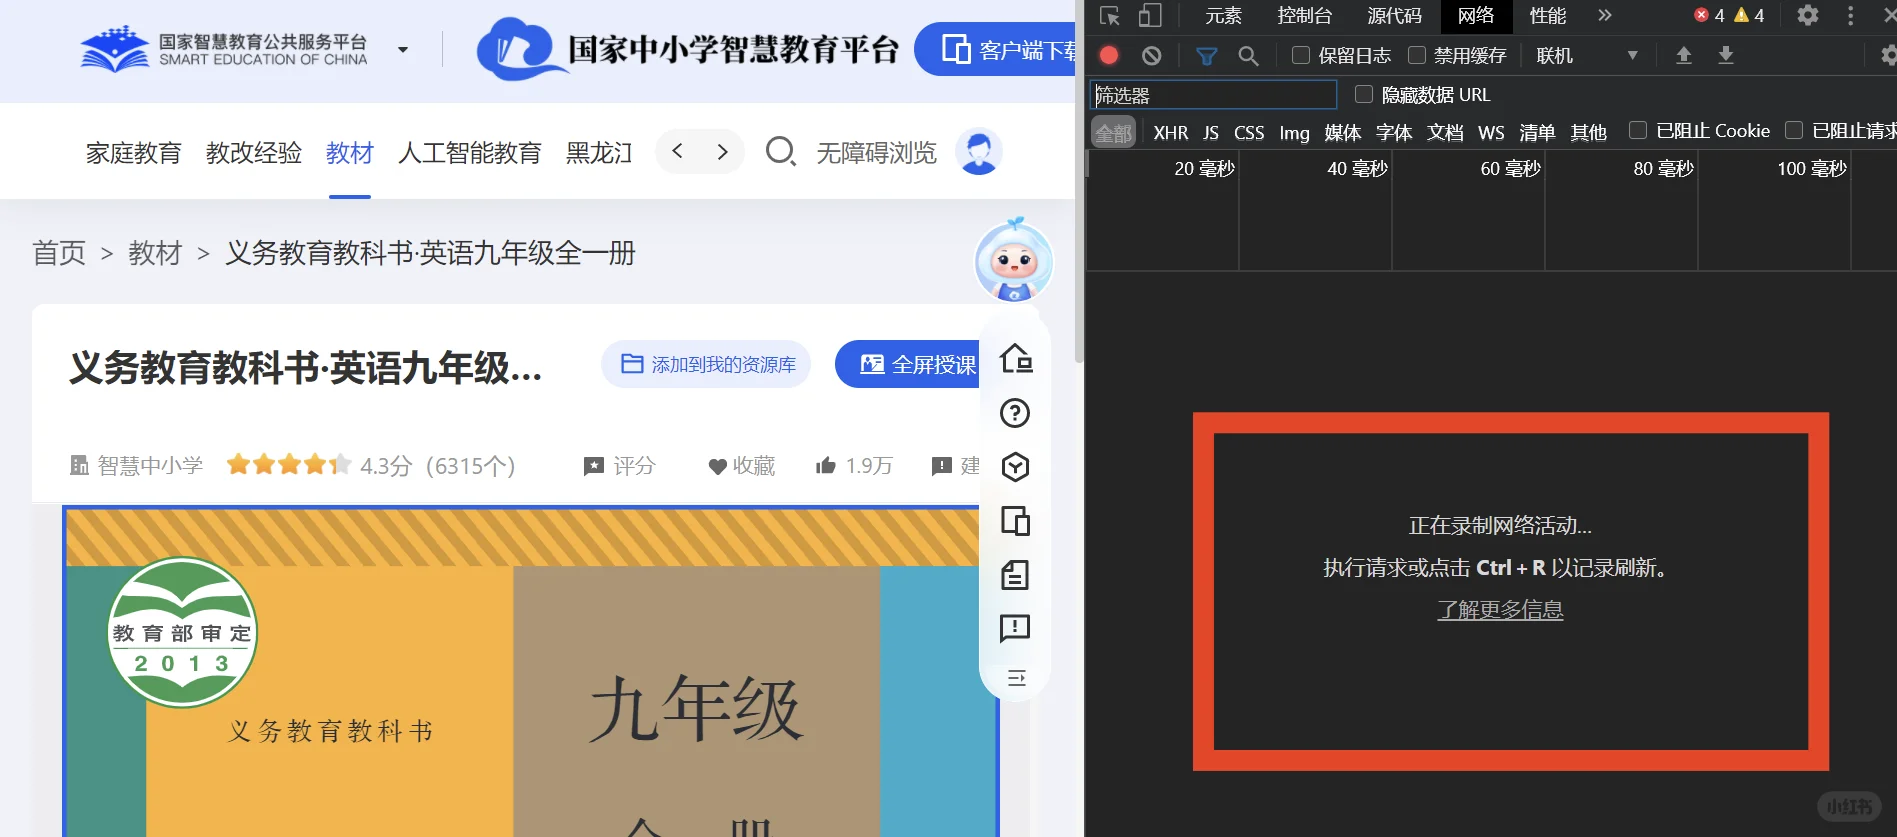The height and width of the screenshot is (837, 1897).
Task: Click the client device icon in sidebar
Action: [1015, 521]
